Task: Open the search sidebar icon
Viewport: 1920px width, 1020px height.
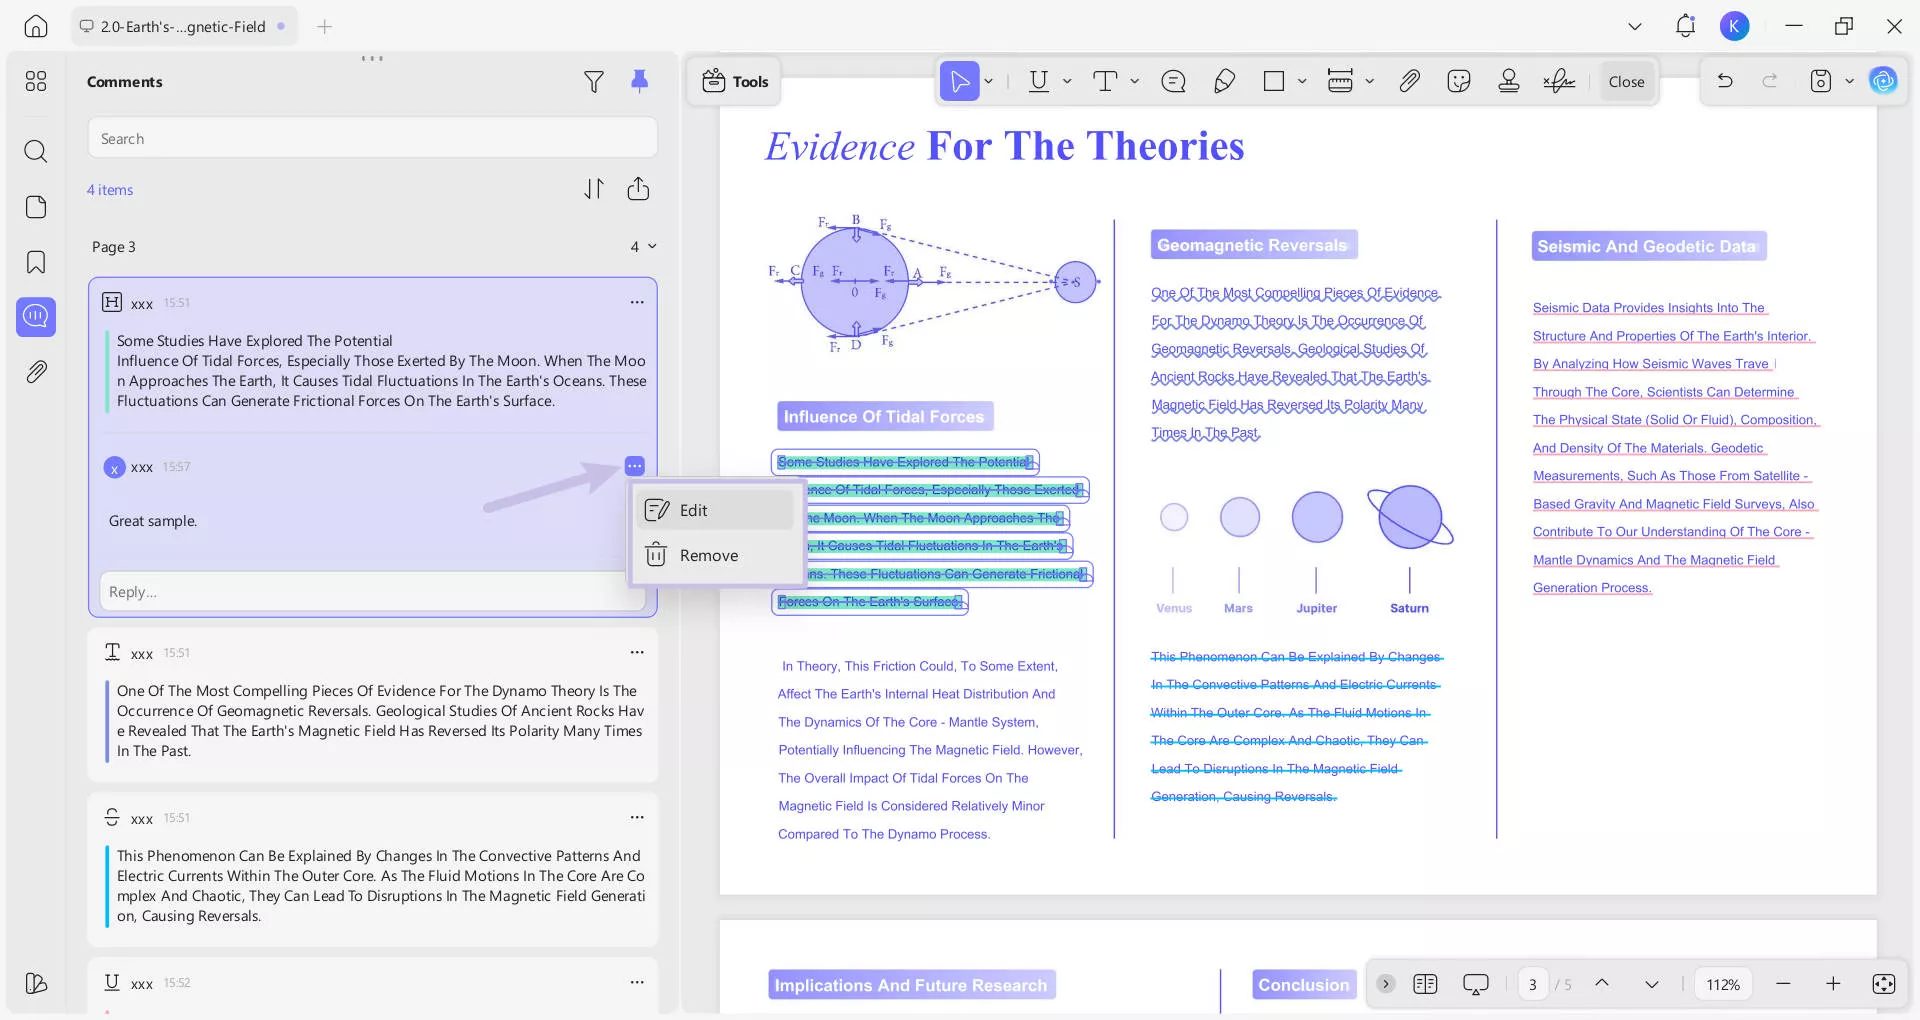Action: (36, 151)
